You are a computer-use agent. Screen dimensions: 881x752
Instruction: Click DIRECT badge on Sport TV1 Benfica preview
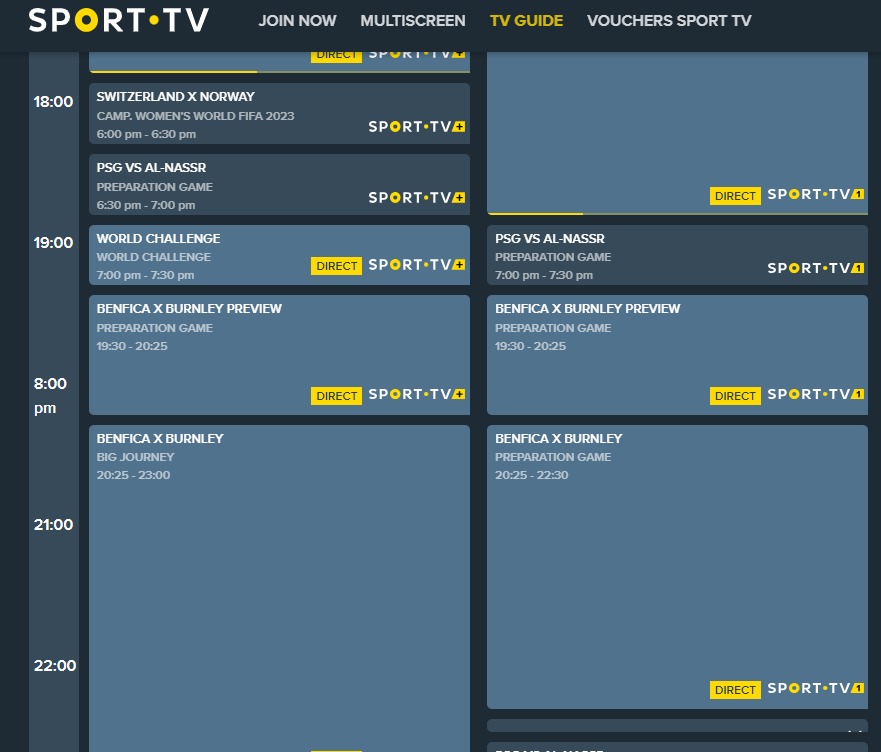point(735,396)
